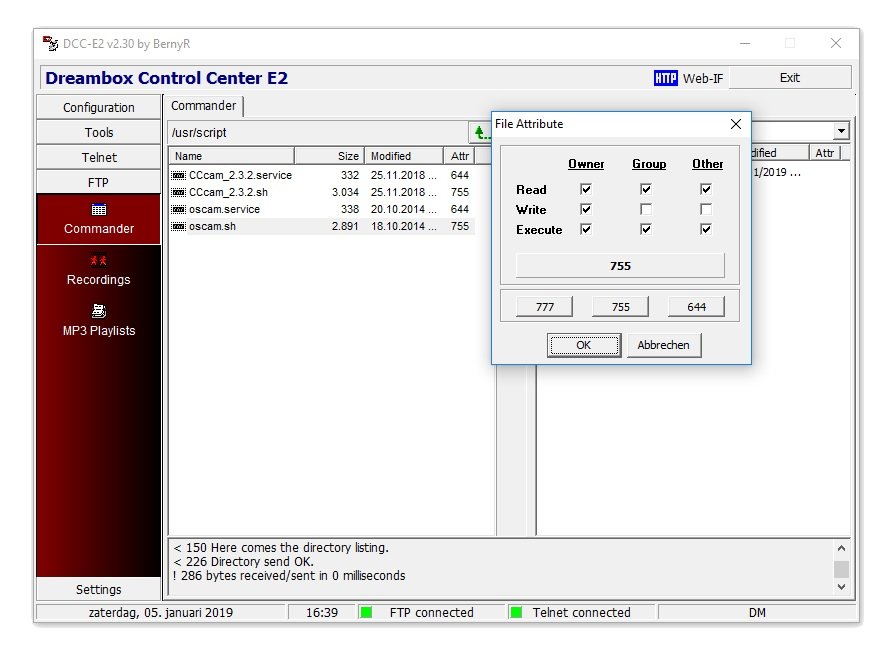
Task: Select the Commander tab
Action: (x=204, y=106)
